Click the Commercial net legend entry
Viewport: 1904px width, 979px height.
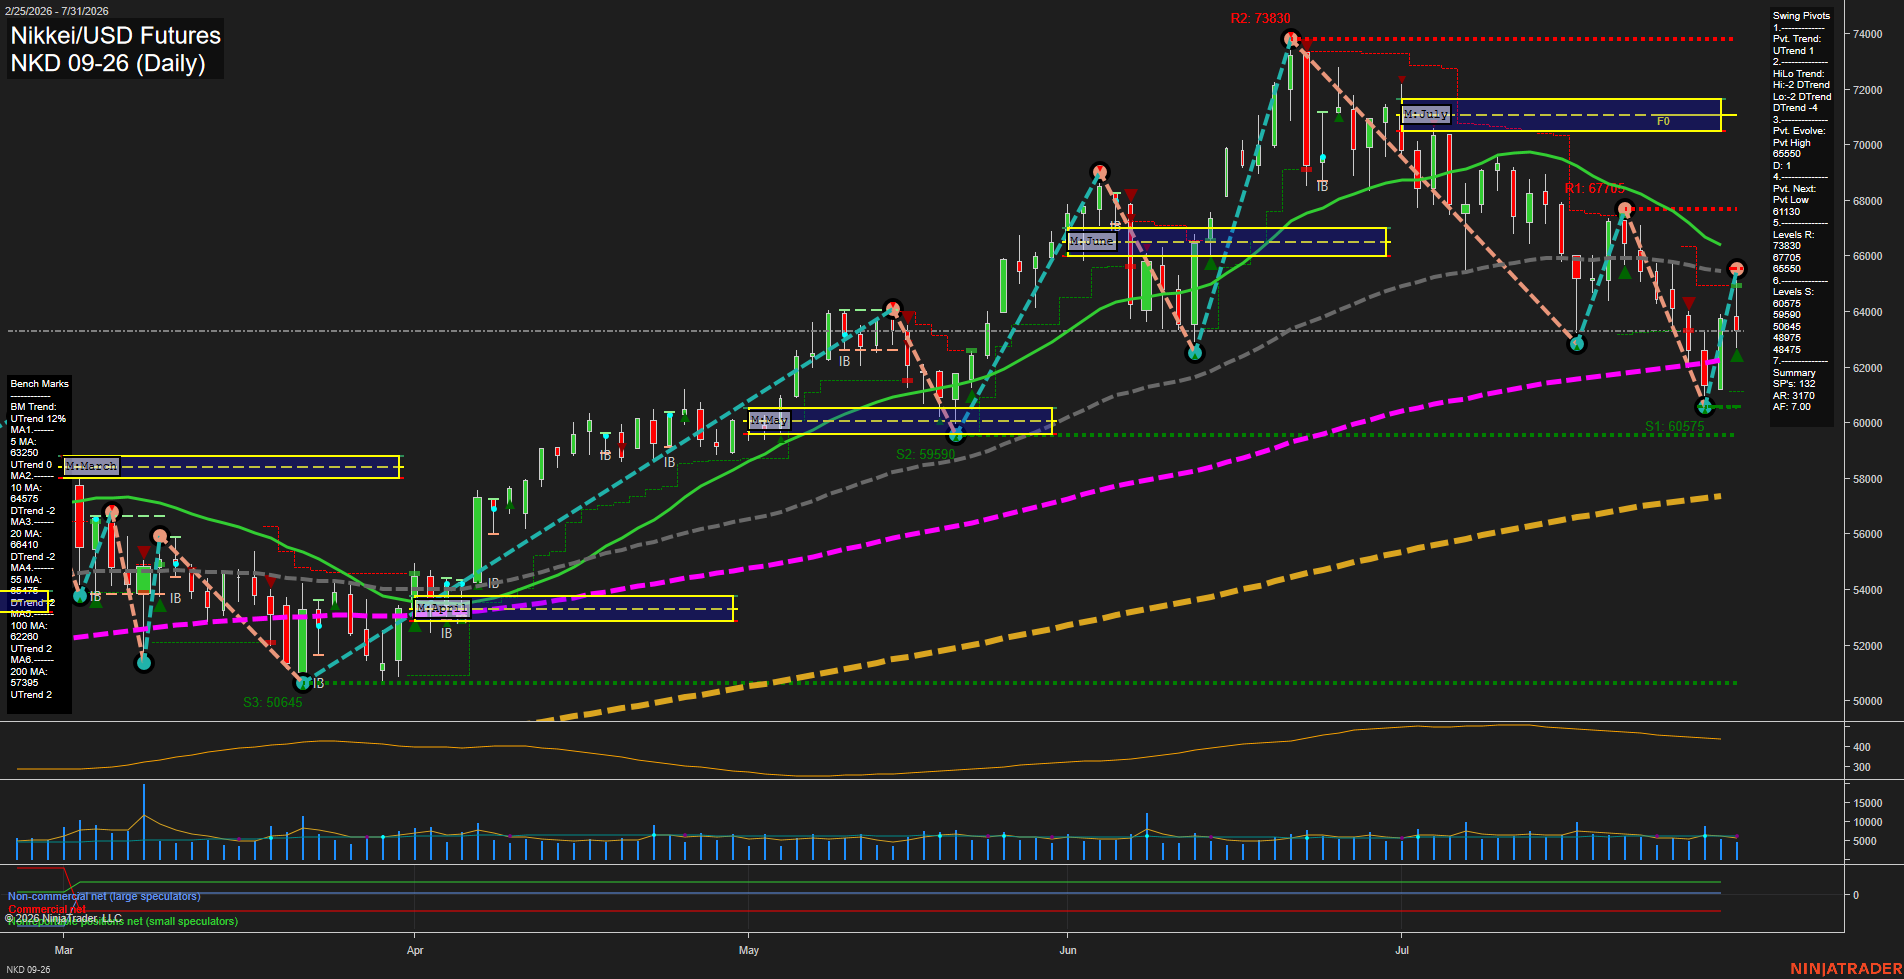point(47,909)
